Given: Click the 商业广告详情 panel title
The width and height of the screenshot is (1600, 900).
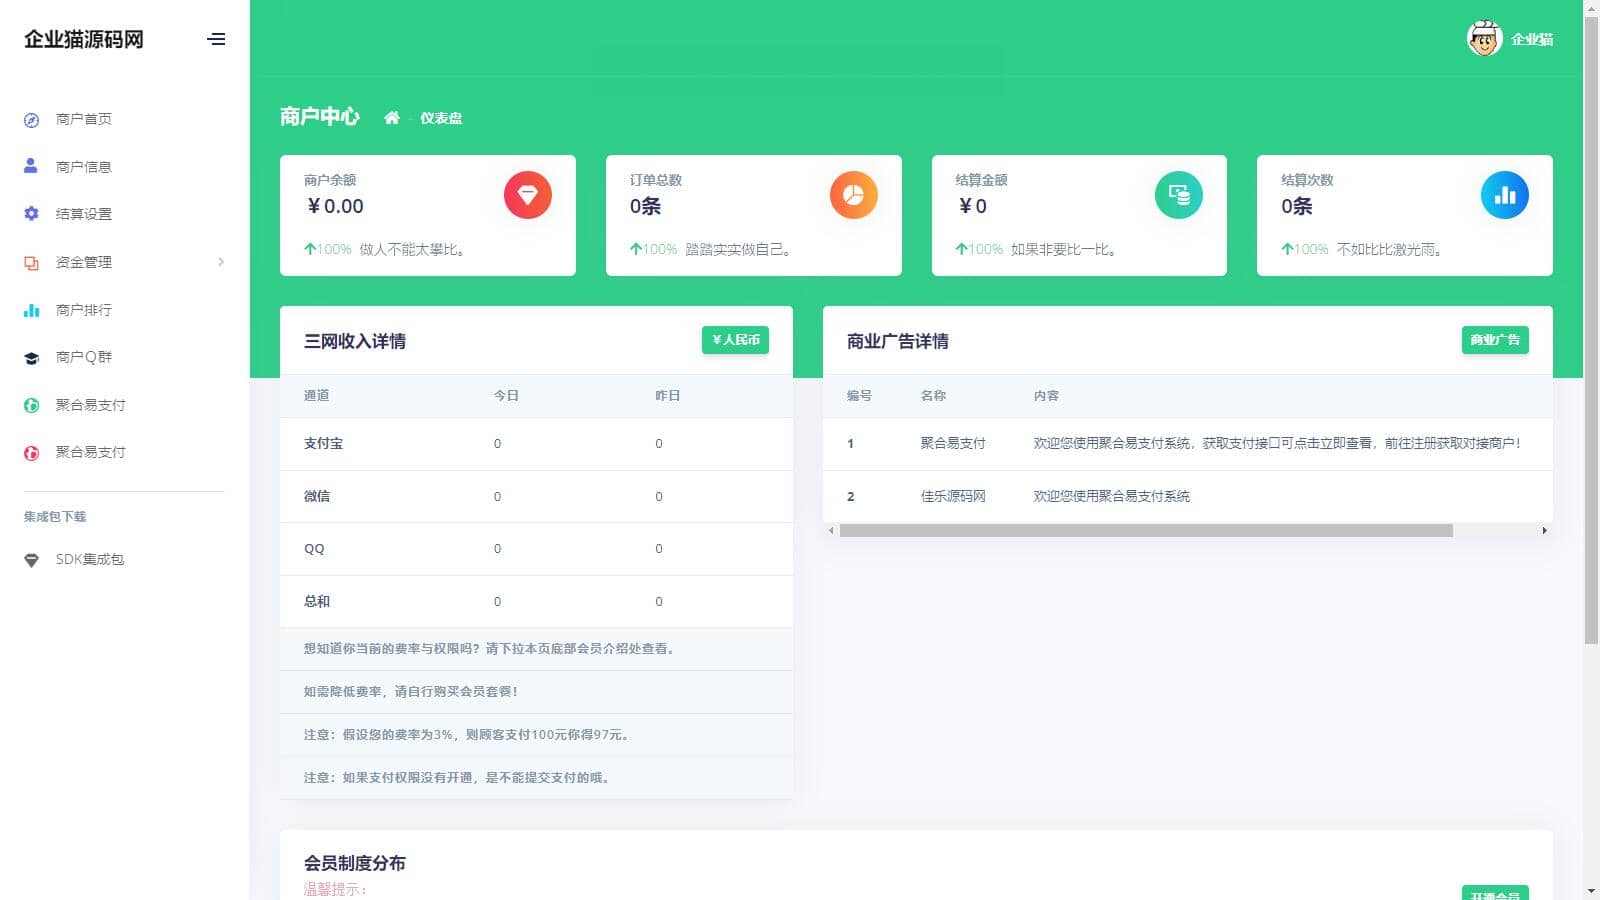Looking at the screenshot, I should click(898, 342).
